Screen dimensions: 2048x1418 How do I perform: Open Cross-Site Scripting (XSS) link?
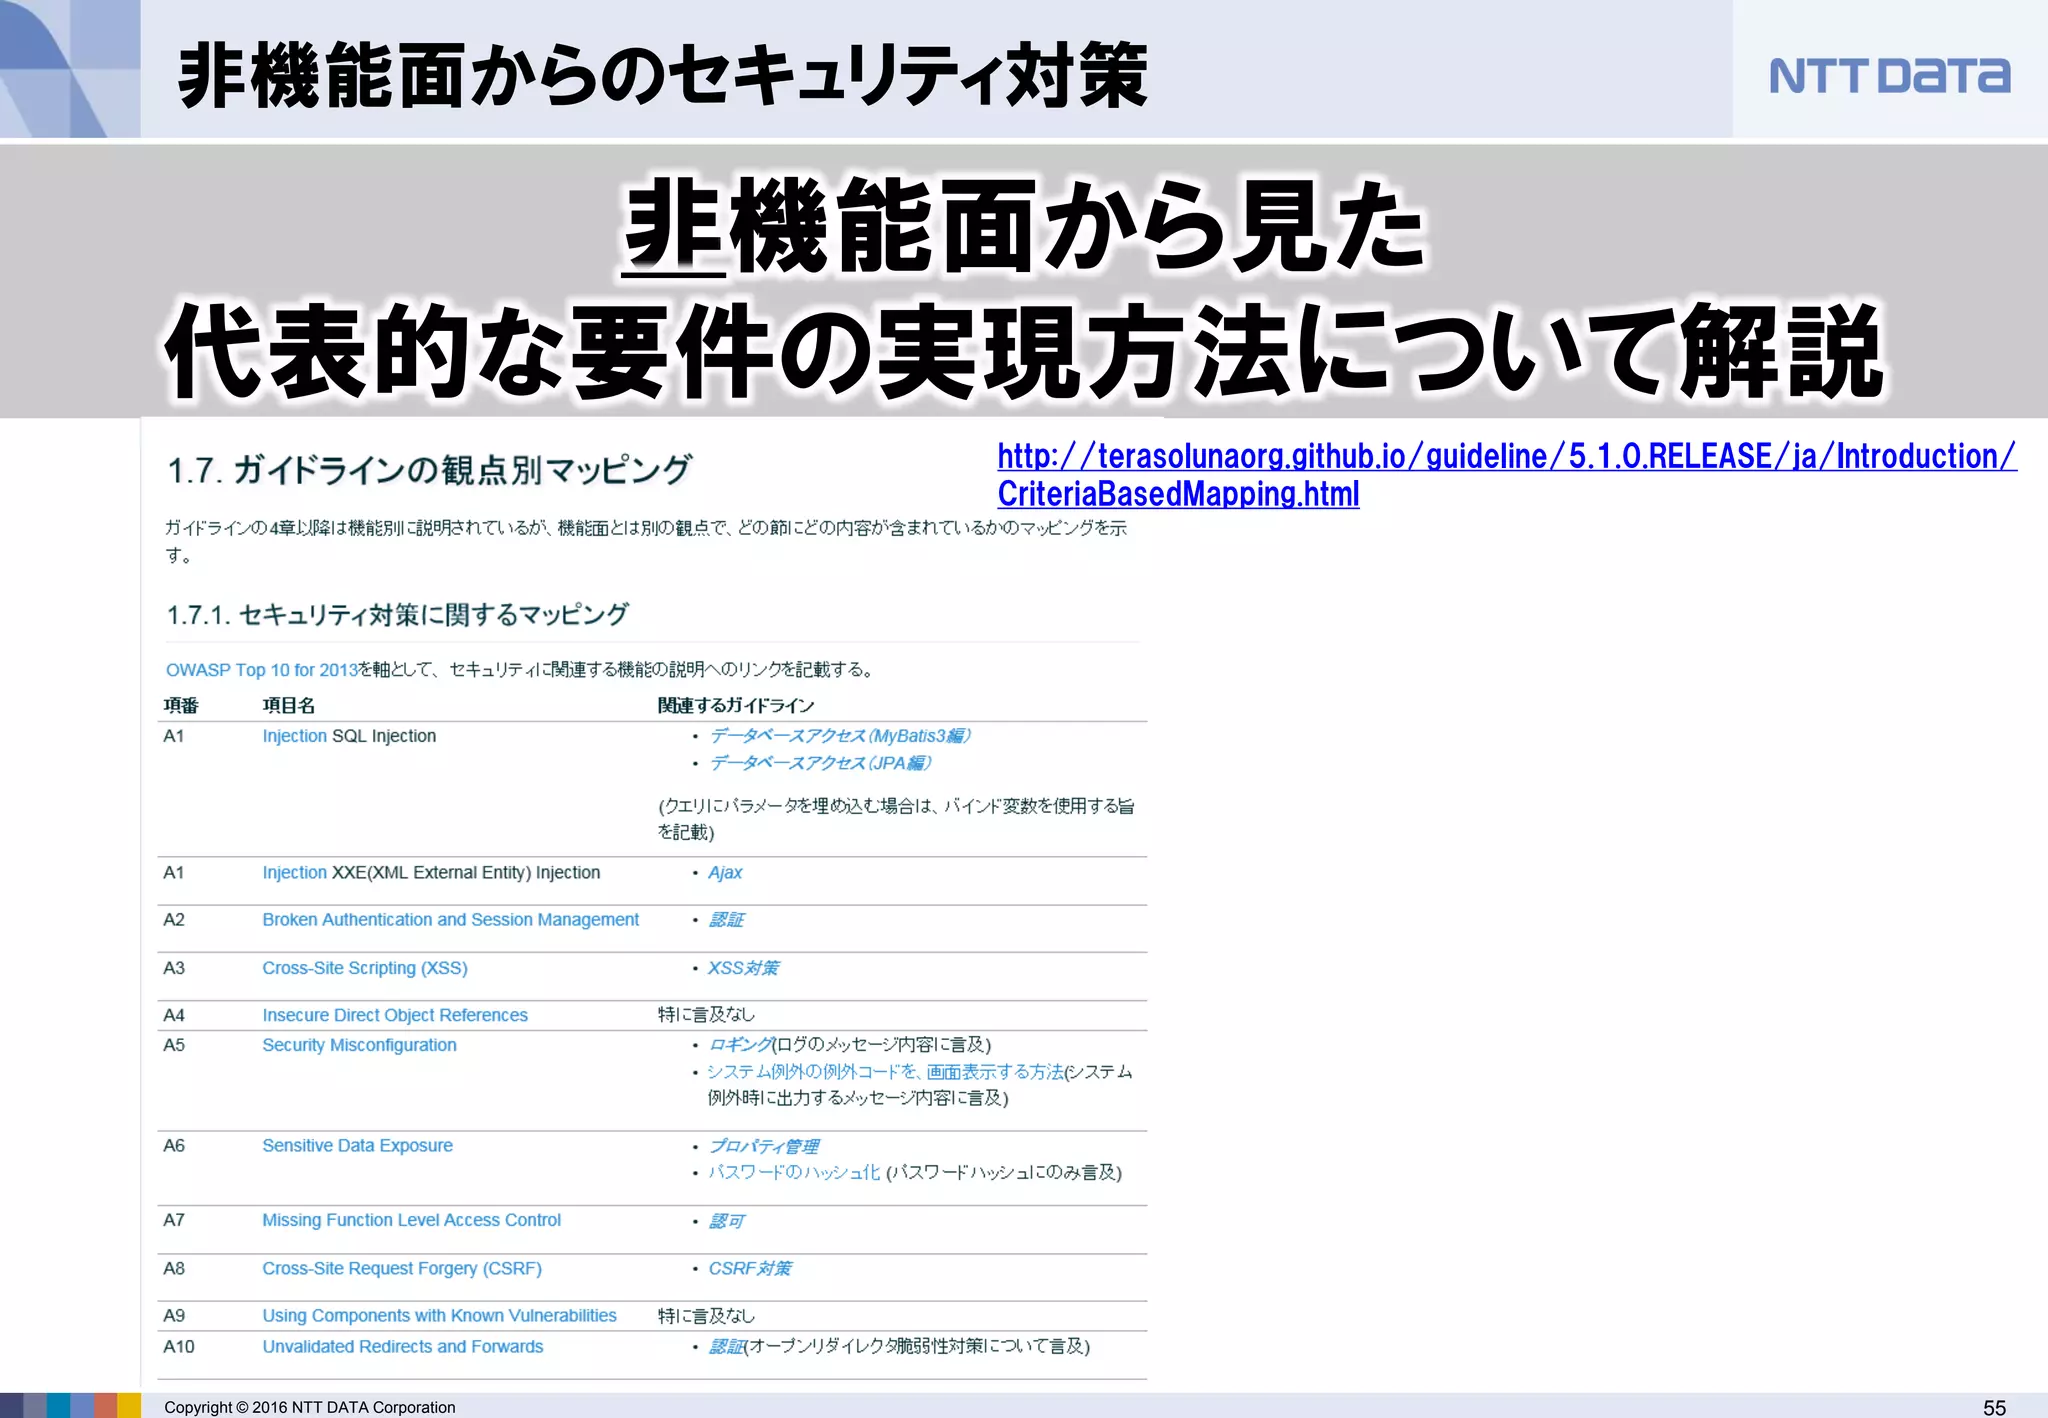pyautogui.click(x=364, y=968)
